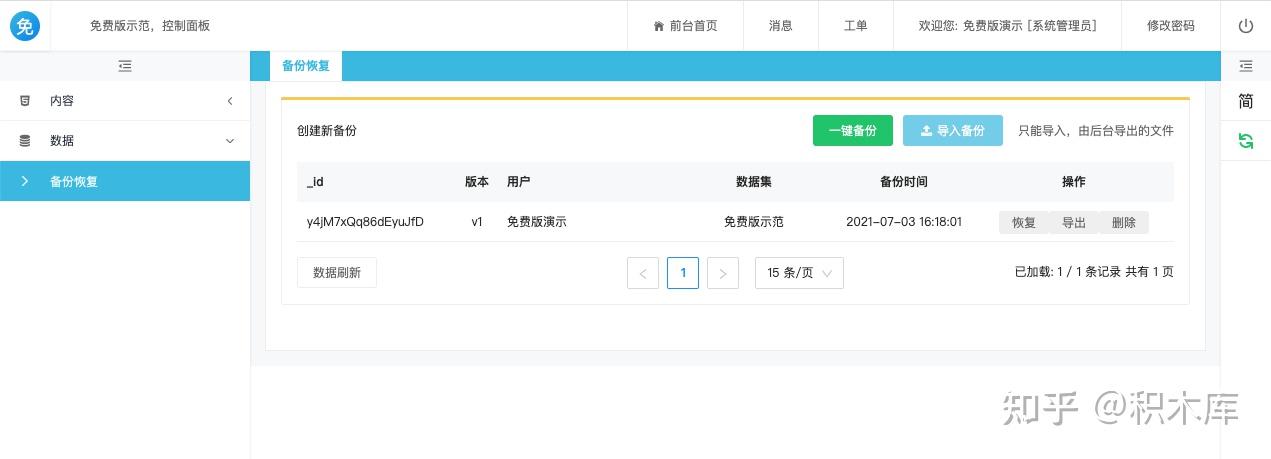Collapse the 数据 menu chevron
The width and height of the screenshot is (1271, 459).
[230, 141]
